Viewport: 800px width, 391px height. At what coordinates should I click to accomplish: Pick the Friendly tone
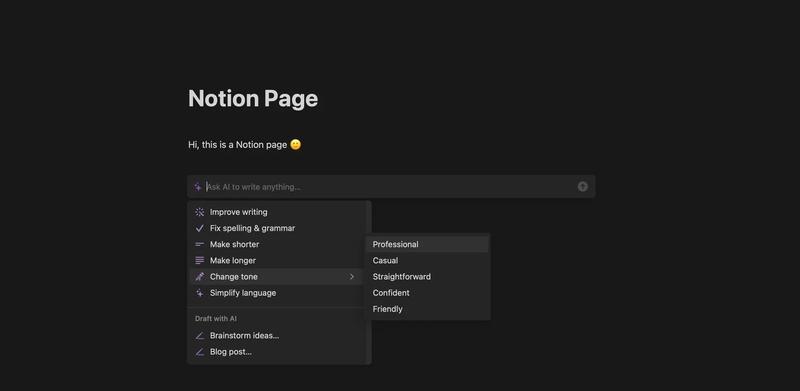pos(427,309)
